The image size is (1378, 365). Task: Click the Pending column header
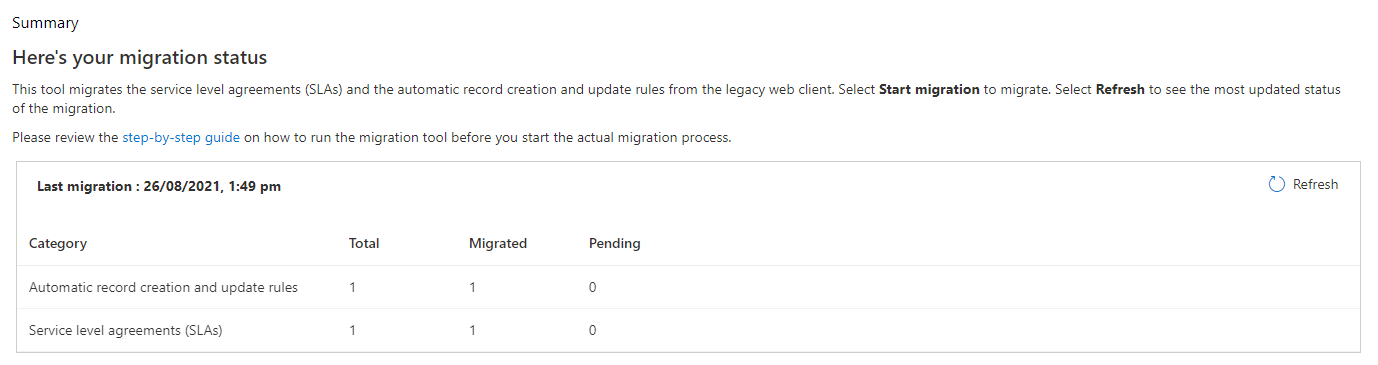pos(615,243)
